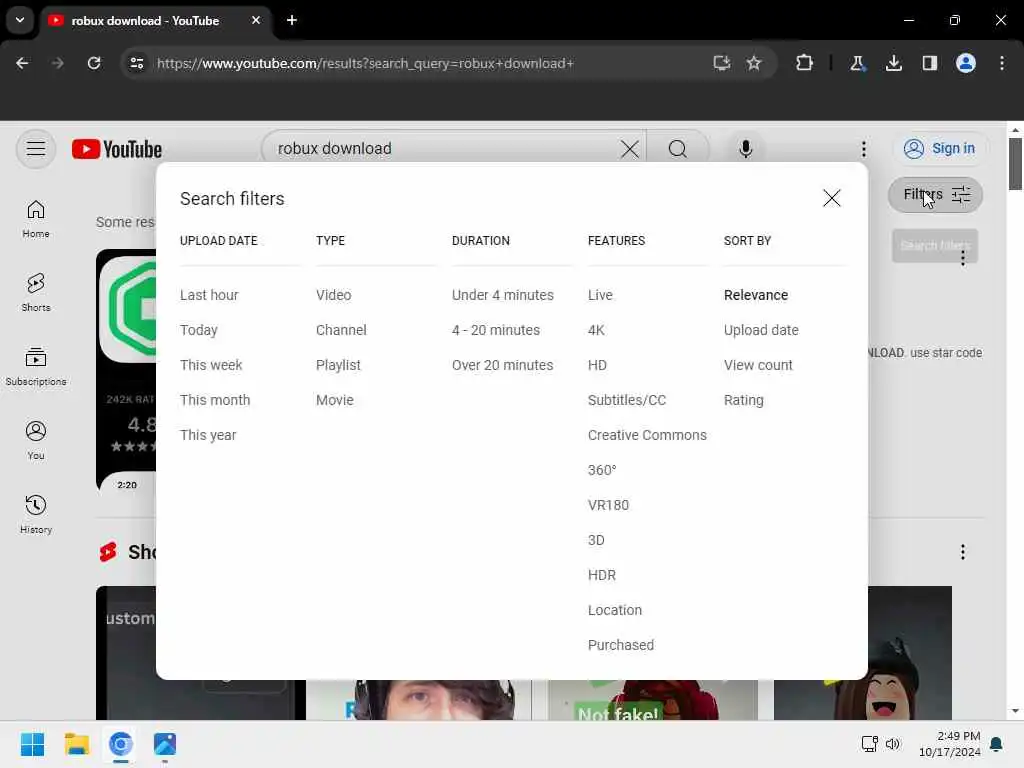
Task: Enable the 4K feature filter
Action: (596, 330)
